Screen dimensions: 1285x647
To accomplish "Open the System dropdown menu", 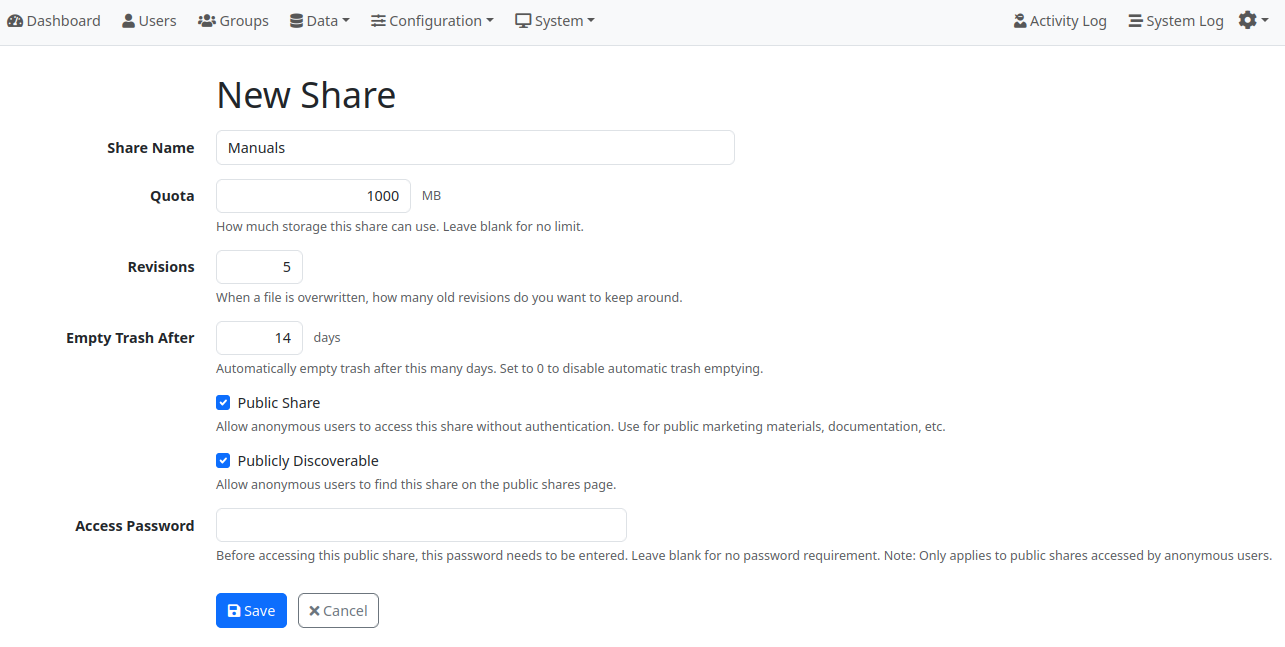I will click(555, 20).
